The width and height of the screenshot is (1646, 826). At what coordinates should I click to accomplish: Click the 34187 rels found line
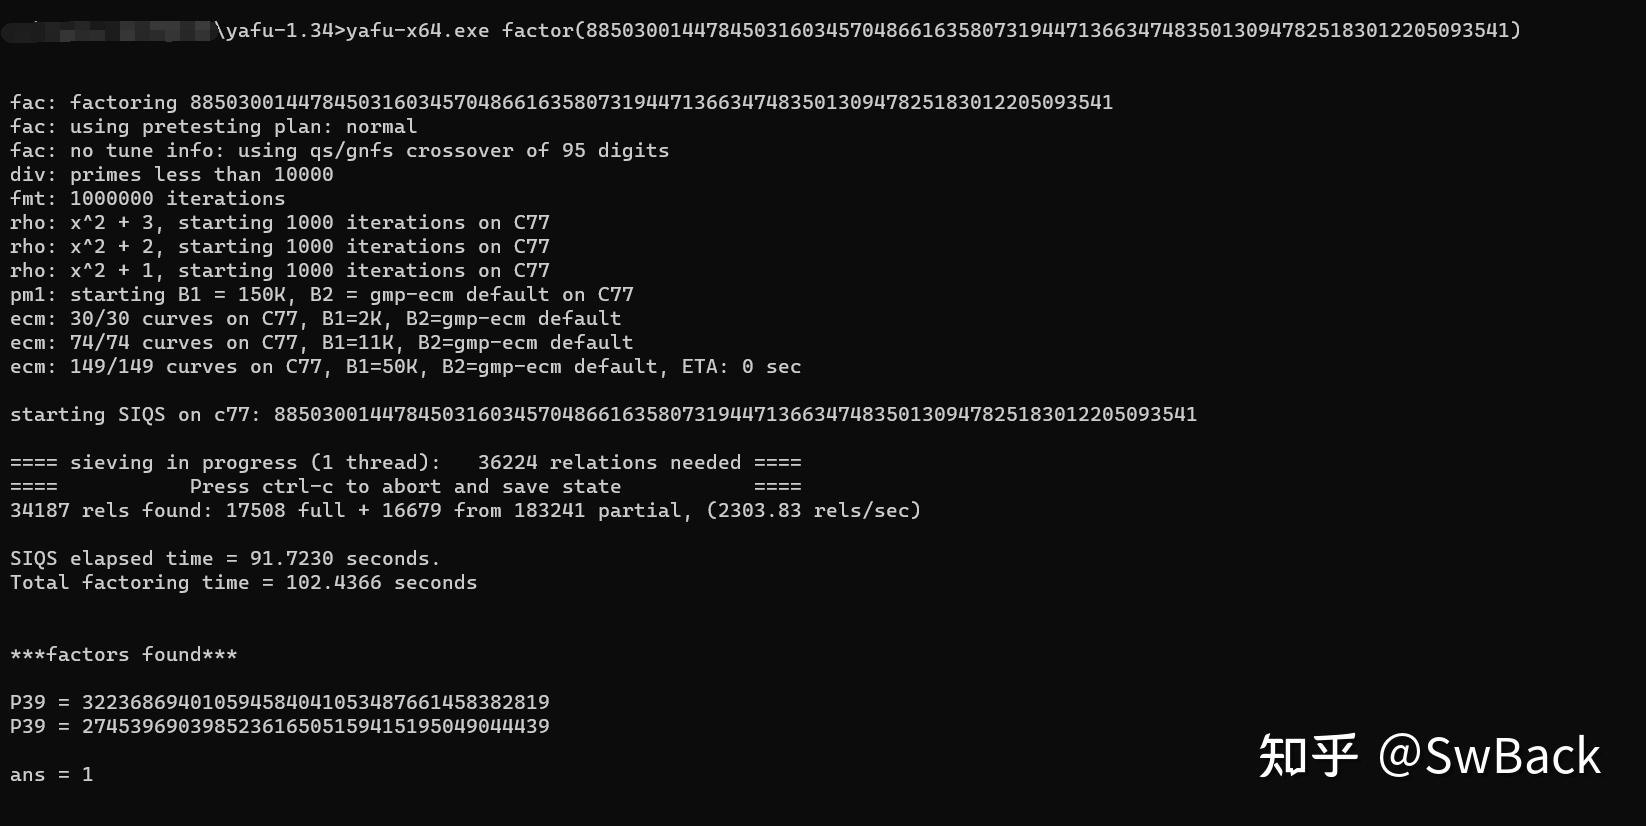pyautogui.click(x=466, y=510)
